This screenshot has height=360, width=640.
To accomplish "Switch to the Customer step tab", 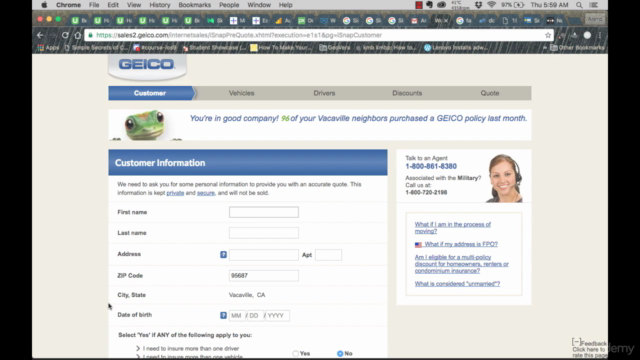I will [150, 93].
